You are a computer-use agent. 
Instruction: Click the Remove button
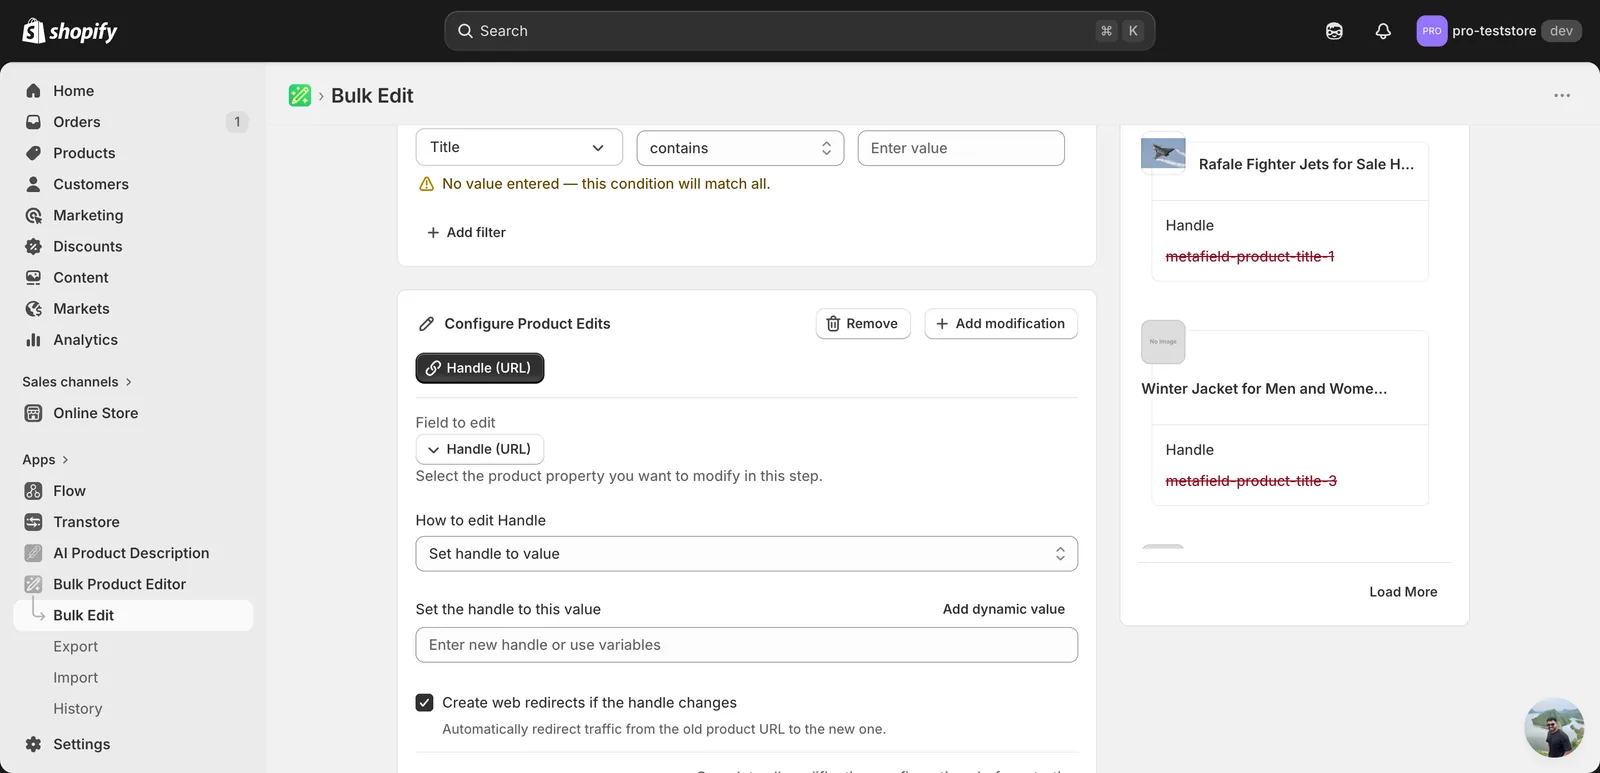pyautogui.click(x=863, y=324)
